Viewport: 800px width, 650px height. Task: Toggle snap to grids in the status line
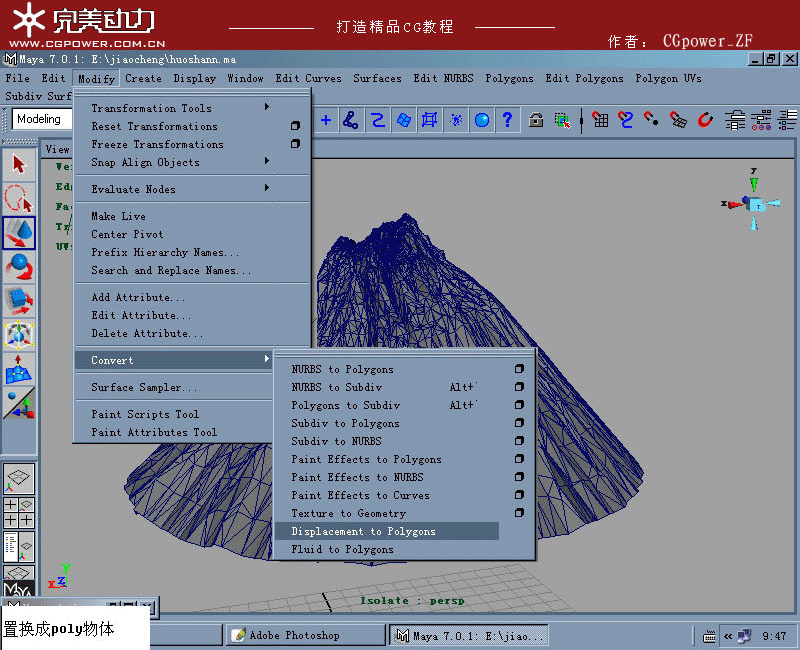click(325, 119)
